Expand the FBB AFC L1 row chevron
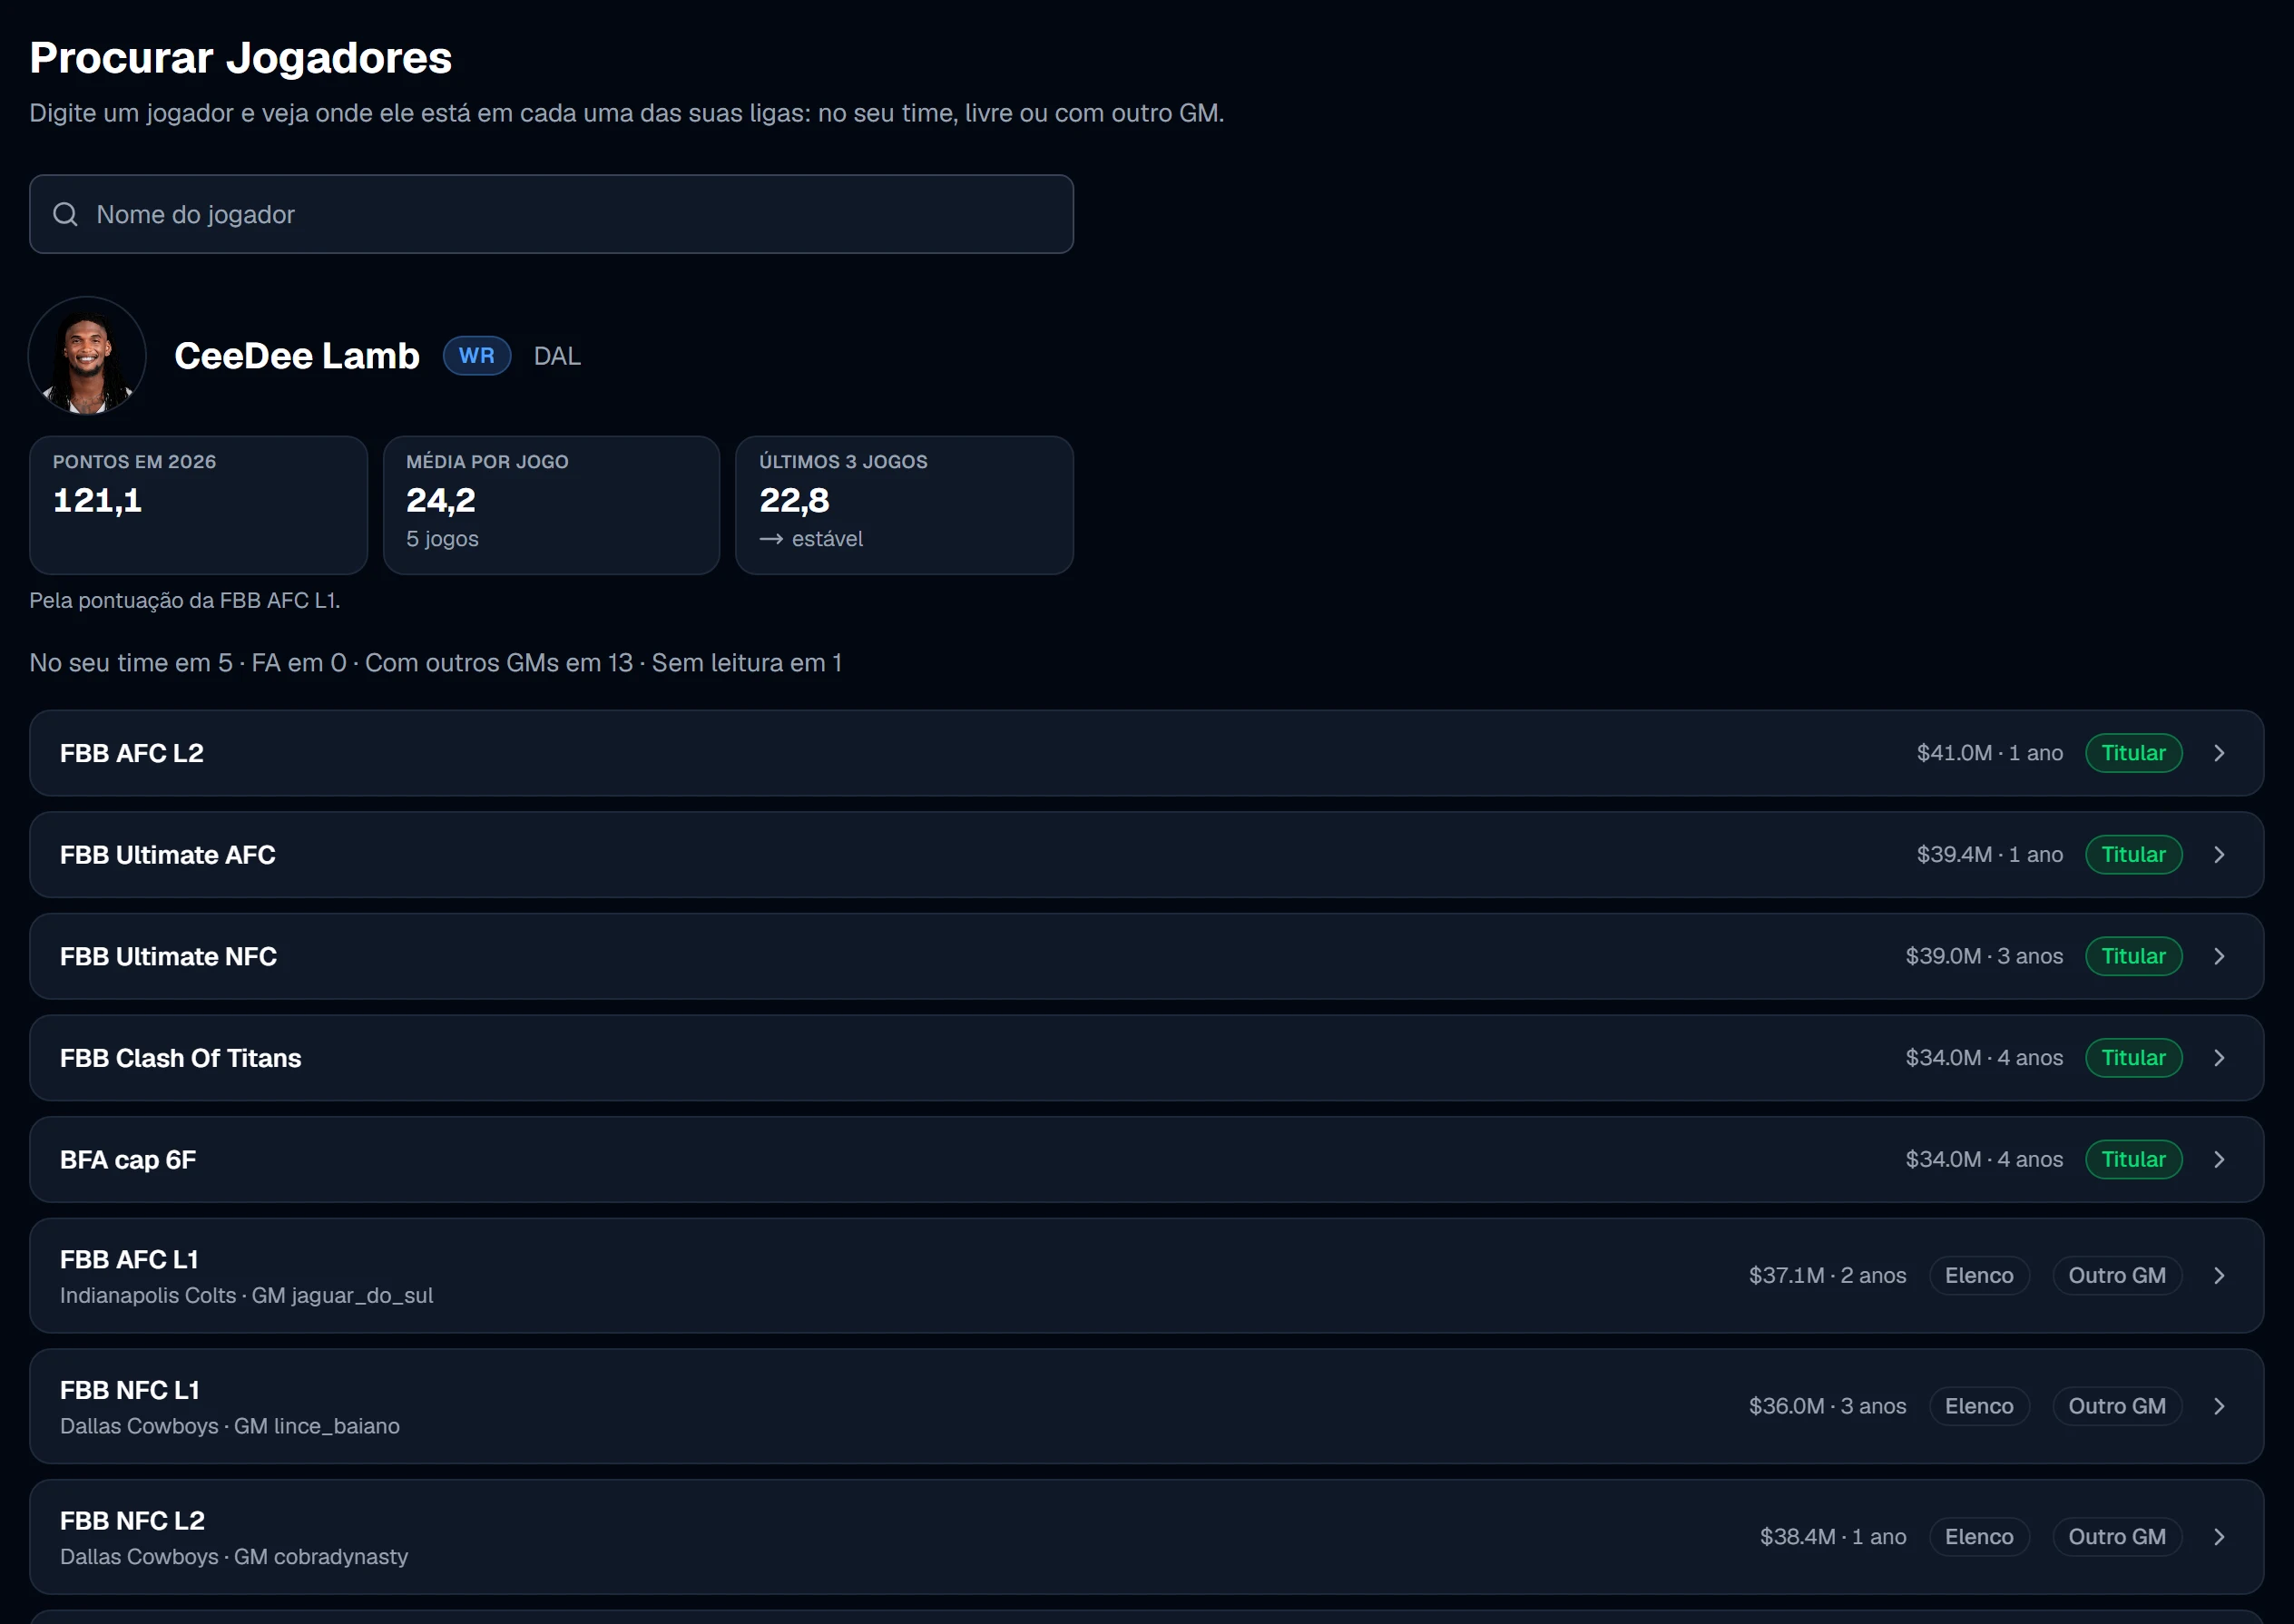 click(x=2218, y=1275)
